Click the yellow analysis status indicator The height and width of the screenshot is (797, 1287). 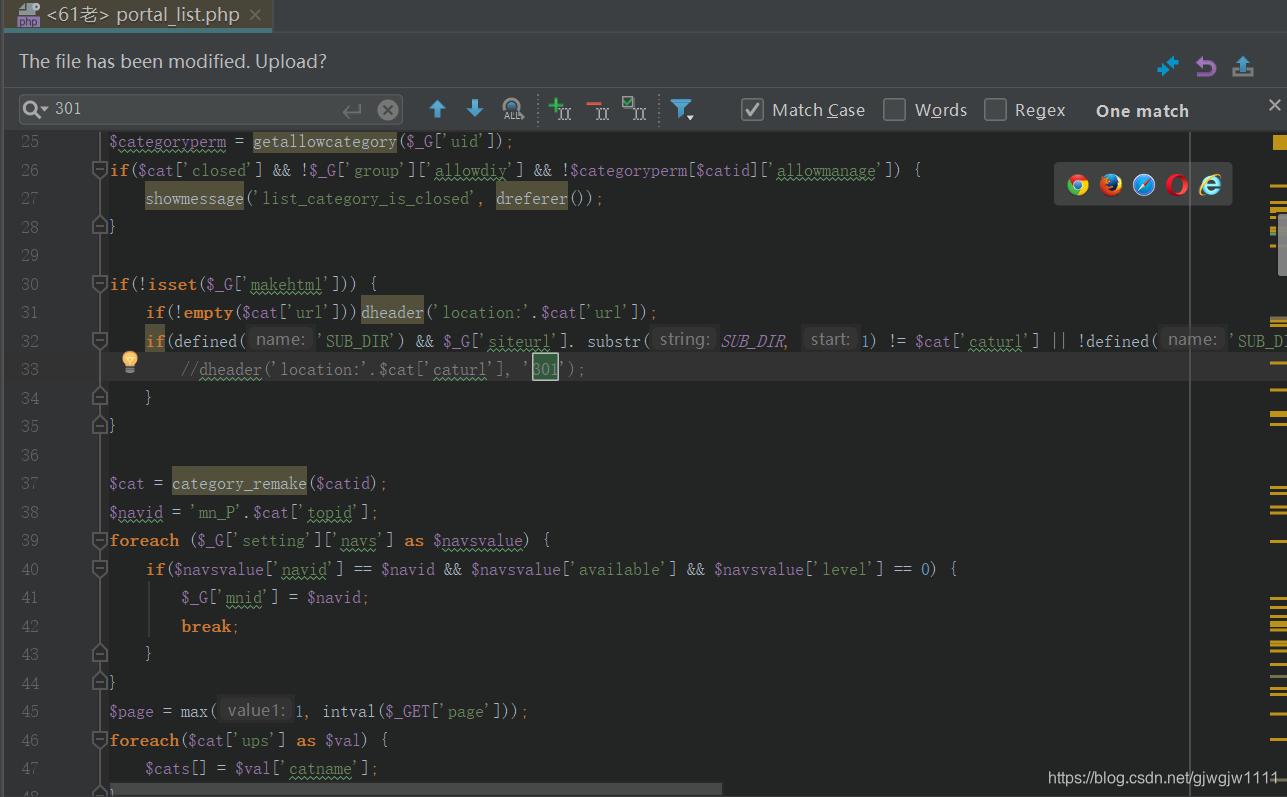tap(1279, 142)
